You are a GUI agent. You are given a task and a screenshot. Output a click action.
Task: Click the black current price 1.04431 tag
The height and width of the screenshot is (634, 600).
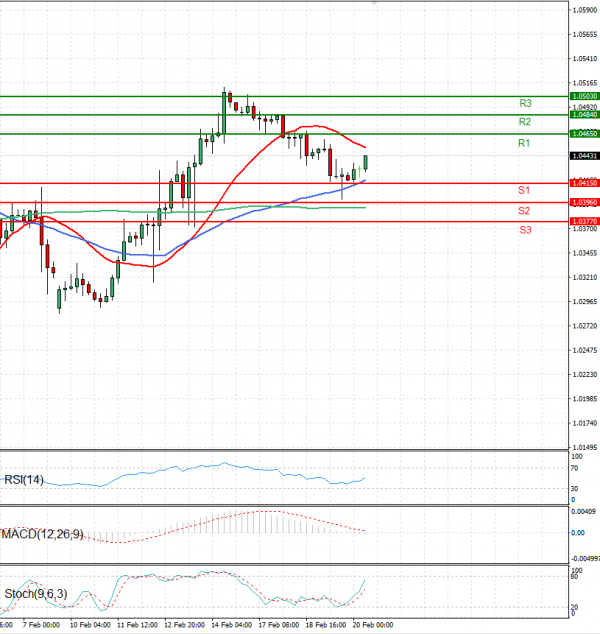584,156
